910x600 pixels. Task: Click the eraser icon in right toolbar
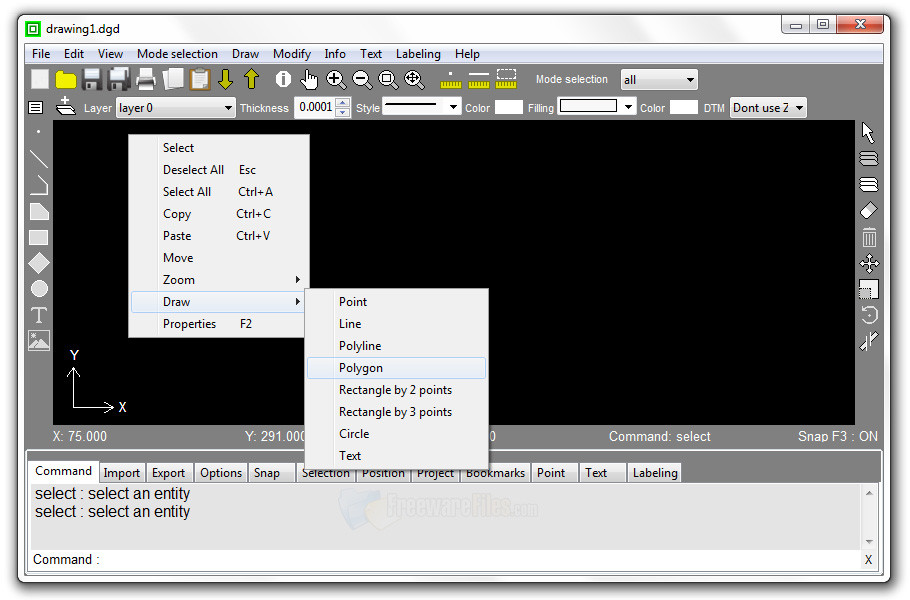pos(869,211)
